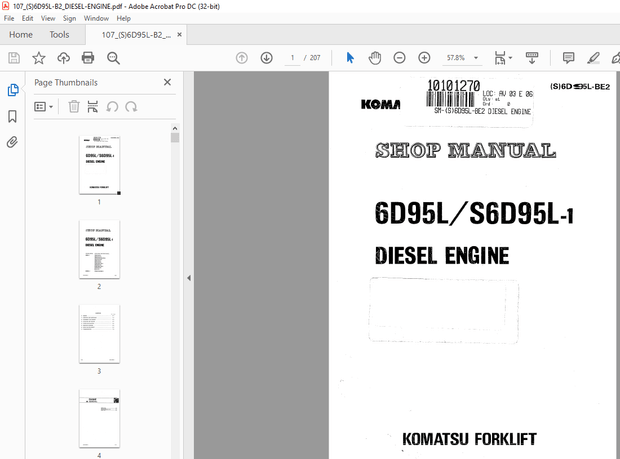
Task: Select page 2 thumbnail
Action: (99, 249)
